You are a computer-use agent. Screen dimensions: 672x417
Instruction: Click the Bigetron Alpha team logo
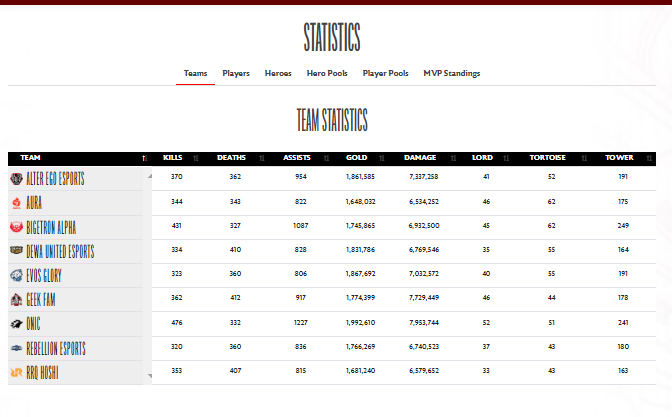pyautogui.click(x=16, y=227)
